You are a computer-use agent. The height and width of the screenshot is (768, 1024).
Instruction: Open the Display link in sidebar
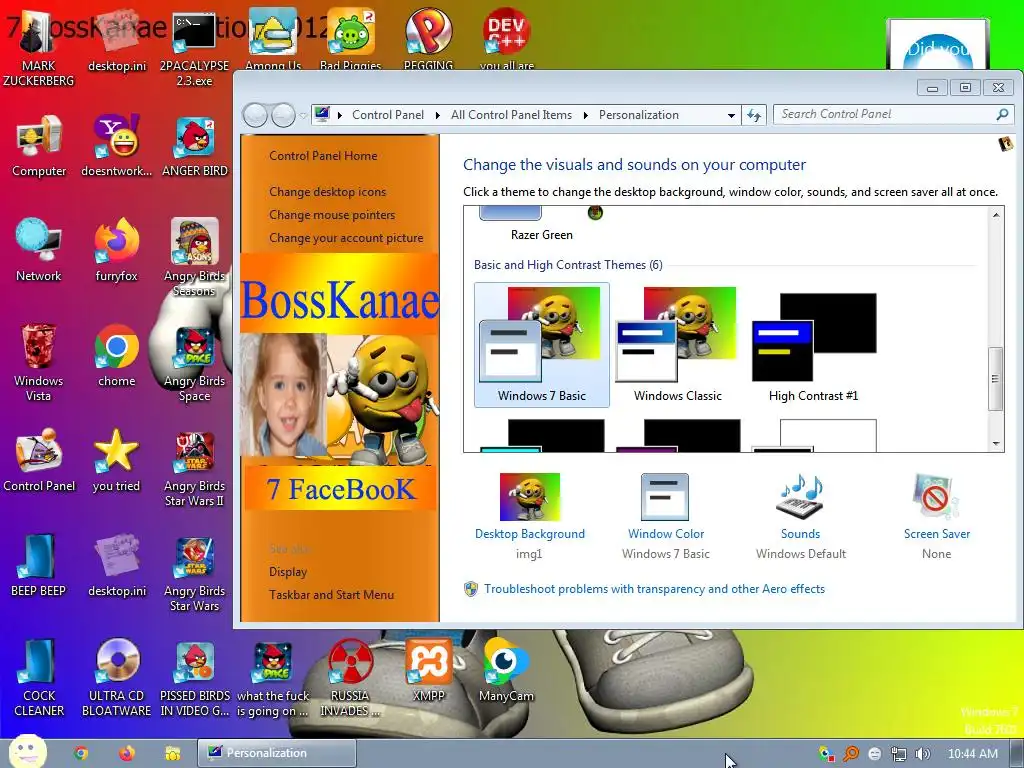click(x=288, y=571)
